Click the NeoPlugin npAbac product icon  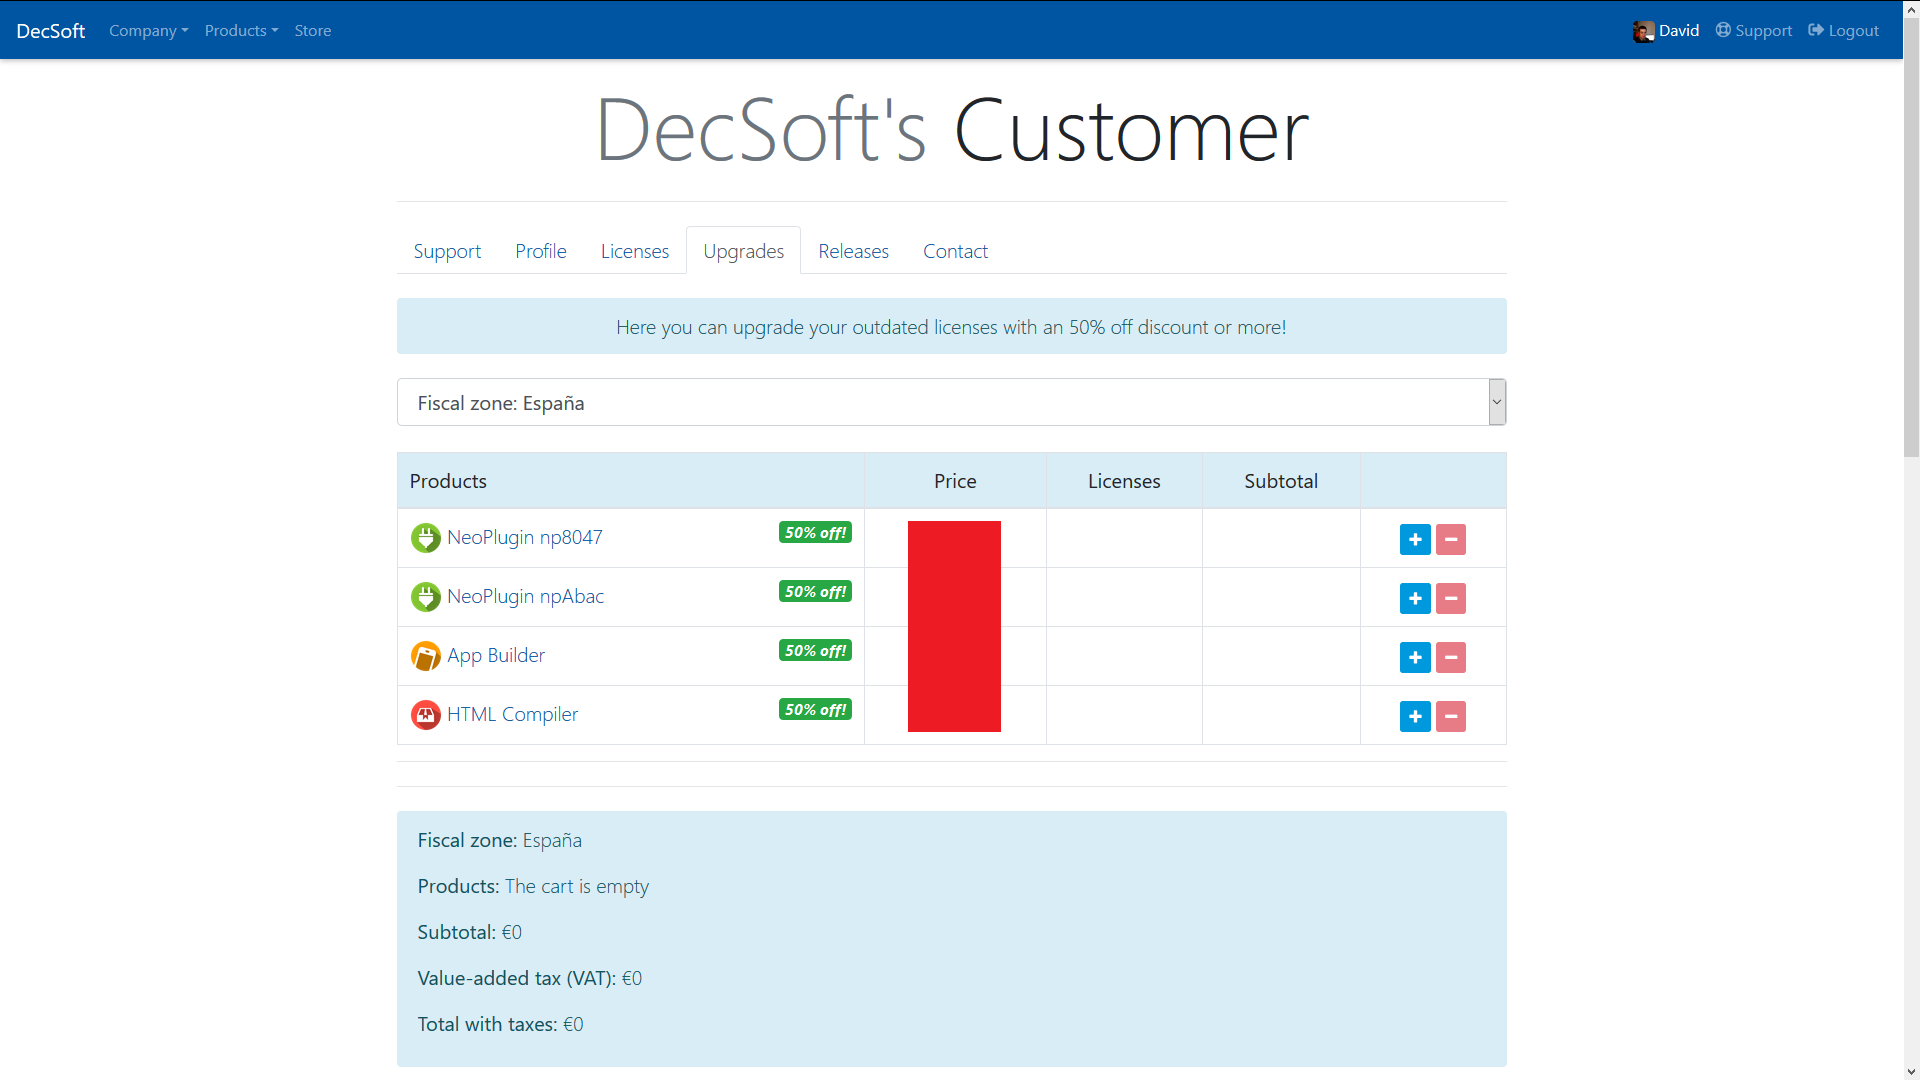[x=425, y=596]
